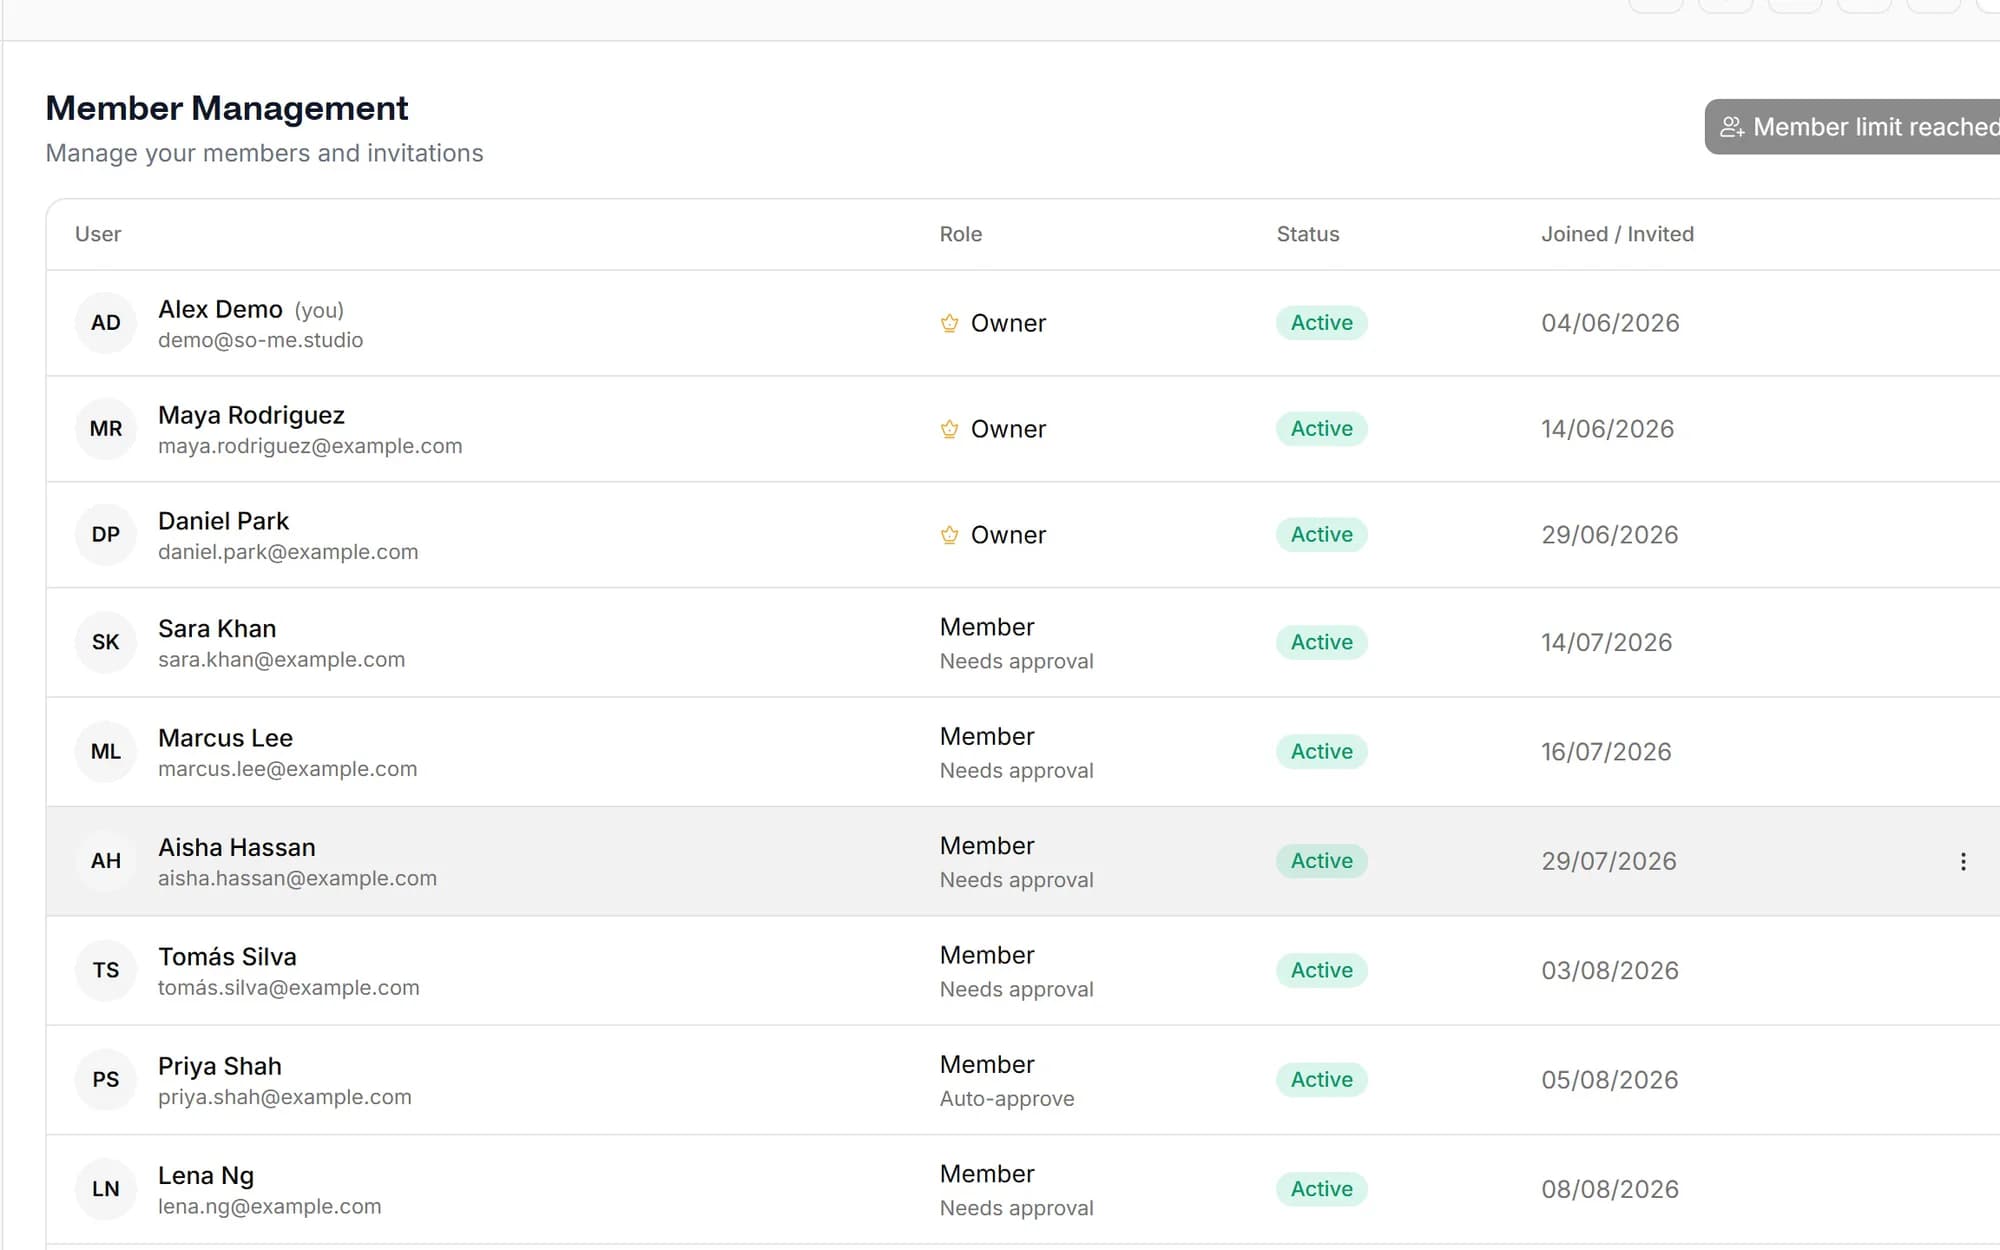
Task: Click the email priya.shah@example.com
Action: point(284,1097)
